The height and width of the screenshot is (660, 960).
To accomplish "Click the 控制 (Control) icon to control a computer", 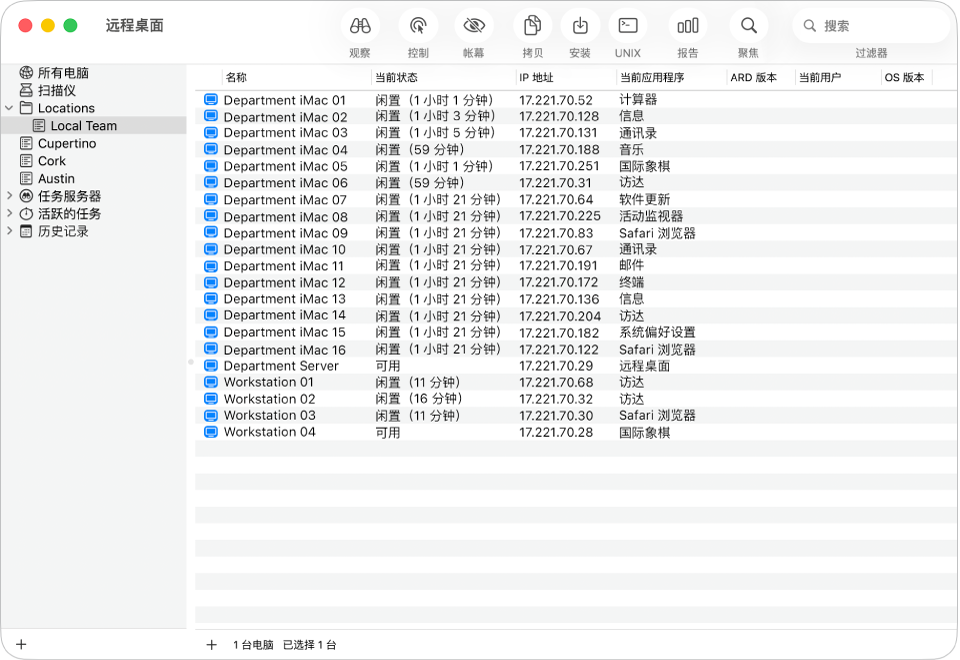I will [x=417, y=25].
